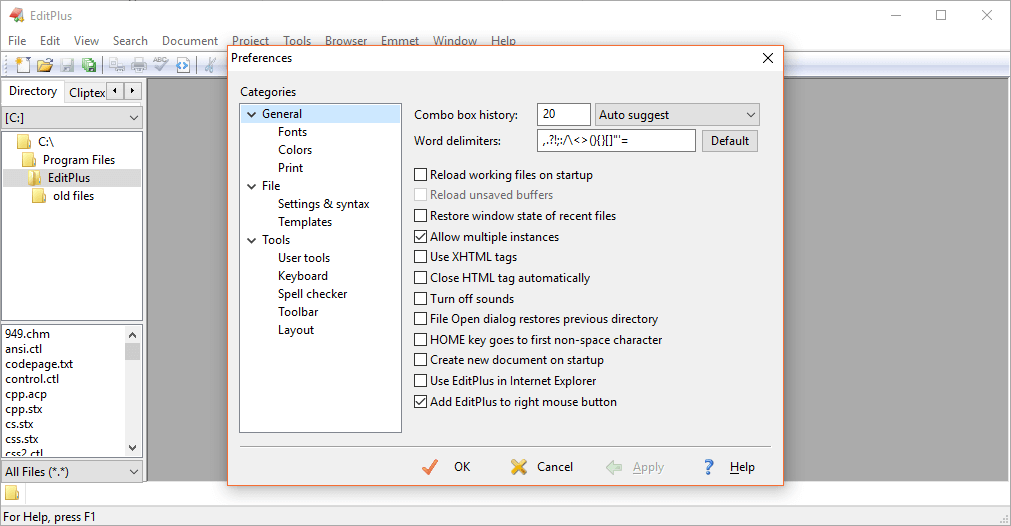This screenshot has height=526, width=1011.
Task: Click the Program Files folder icon
Action: (x=29, y=160)
